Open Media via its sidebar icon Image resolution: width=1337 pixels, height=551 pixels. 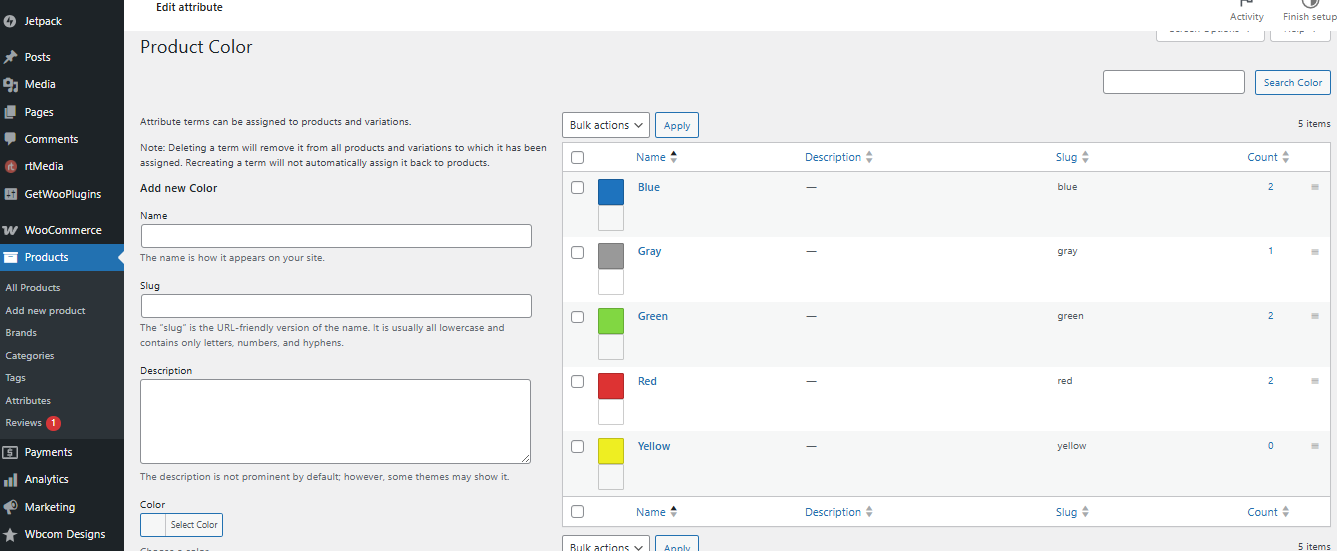pyautogui.click(x=11, y=85)
